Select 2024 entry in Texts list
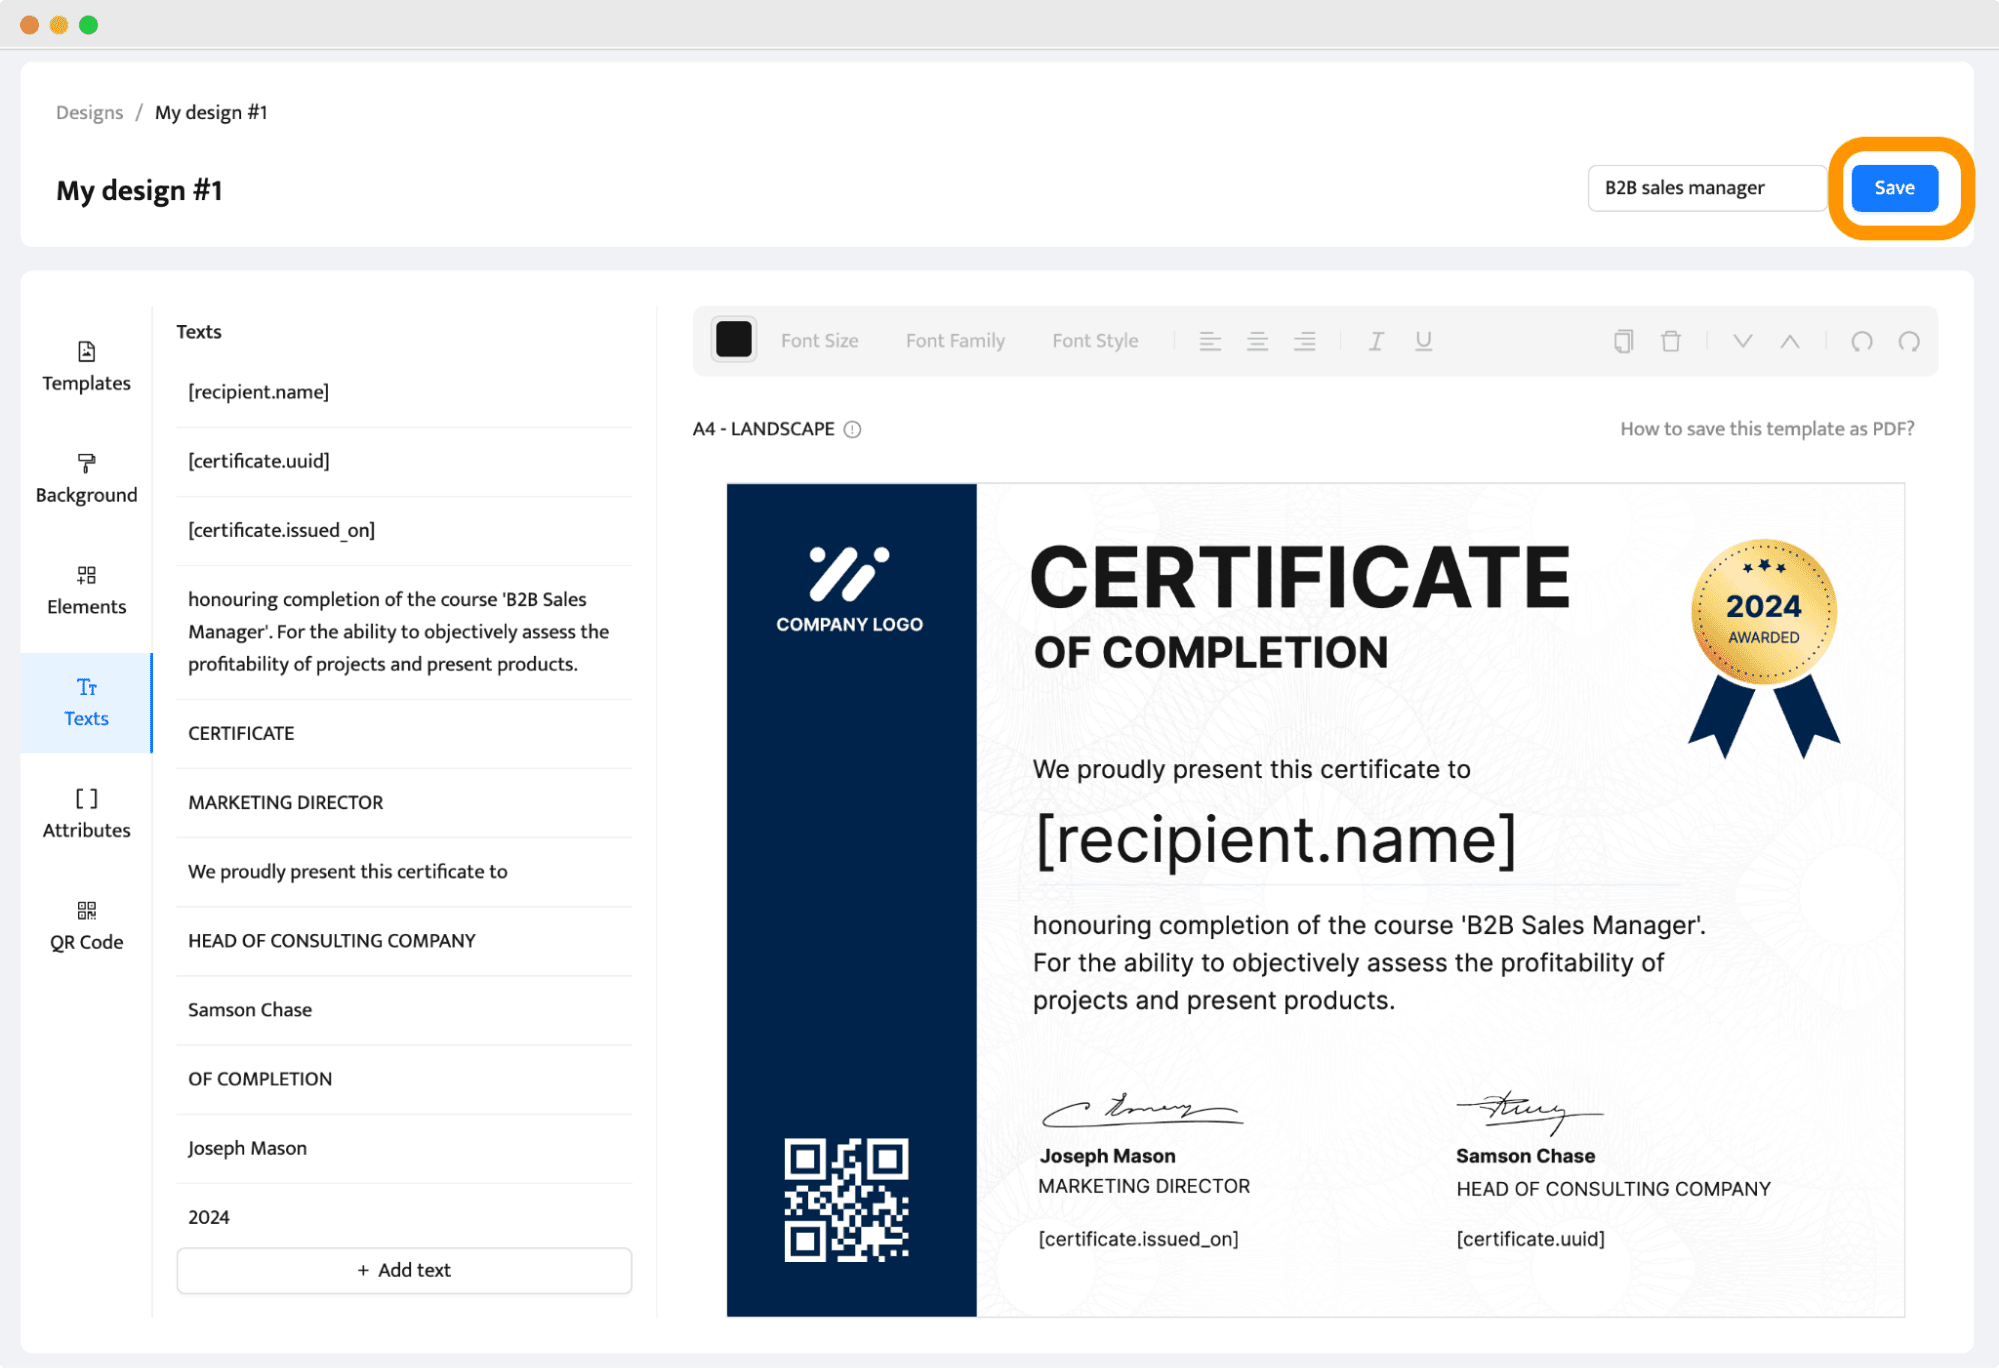1999x1369 pixels. point(404,1217)
